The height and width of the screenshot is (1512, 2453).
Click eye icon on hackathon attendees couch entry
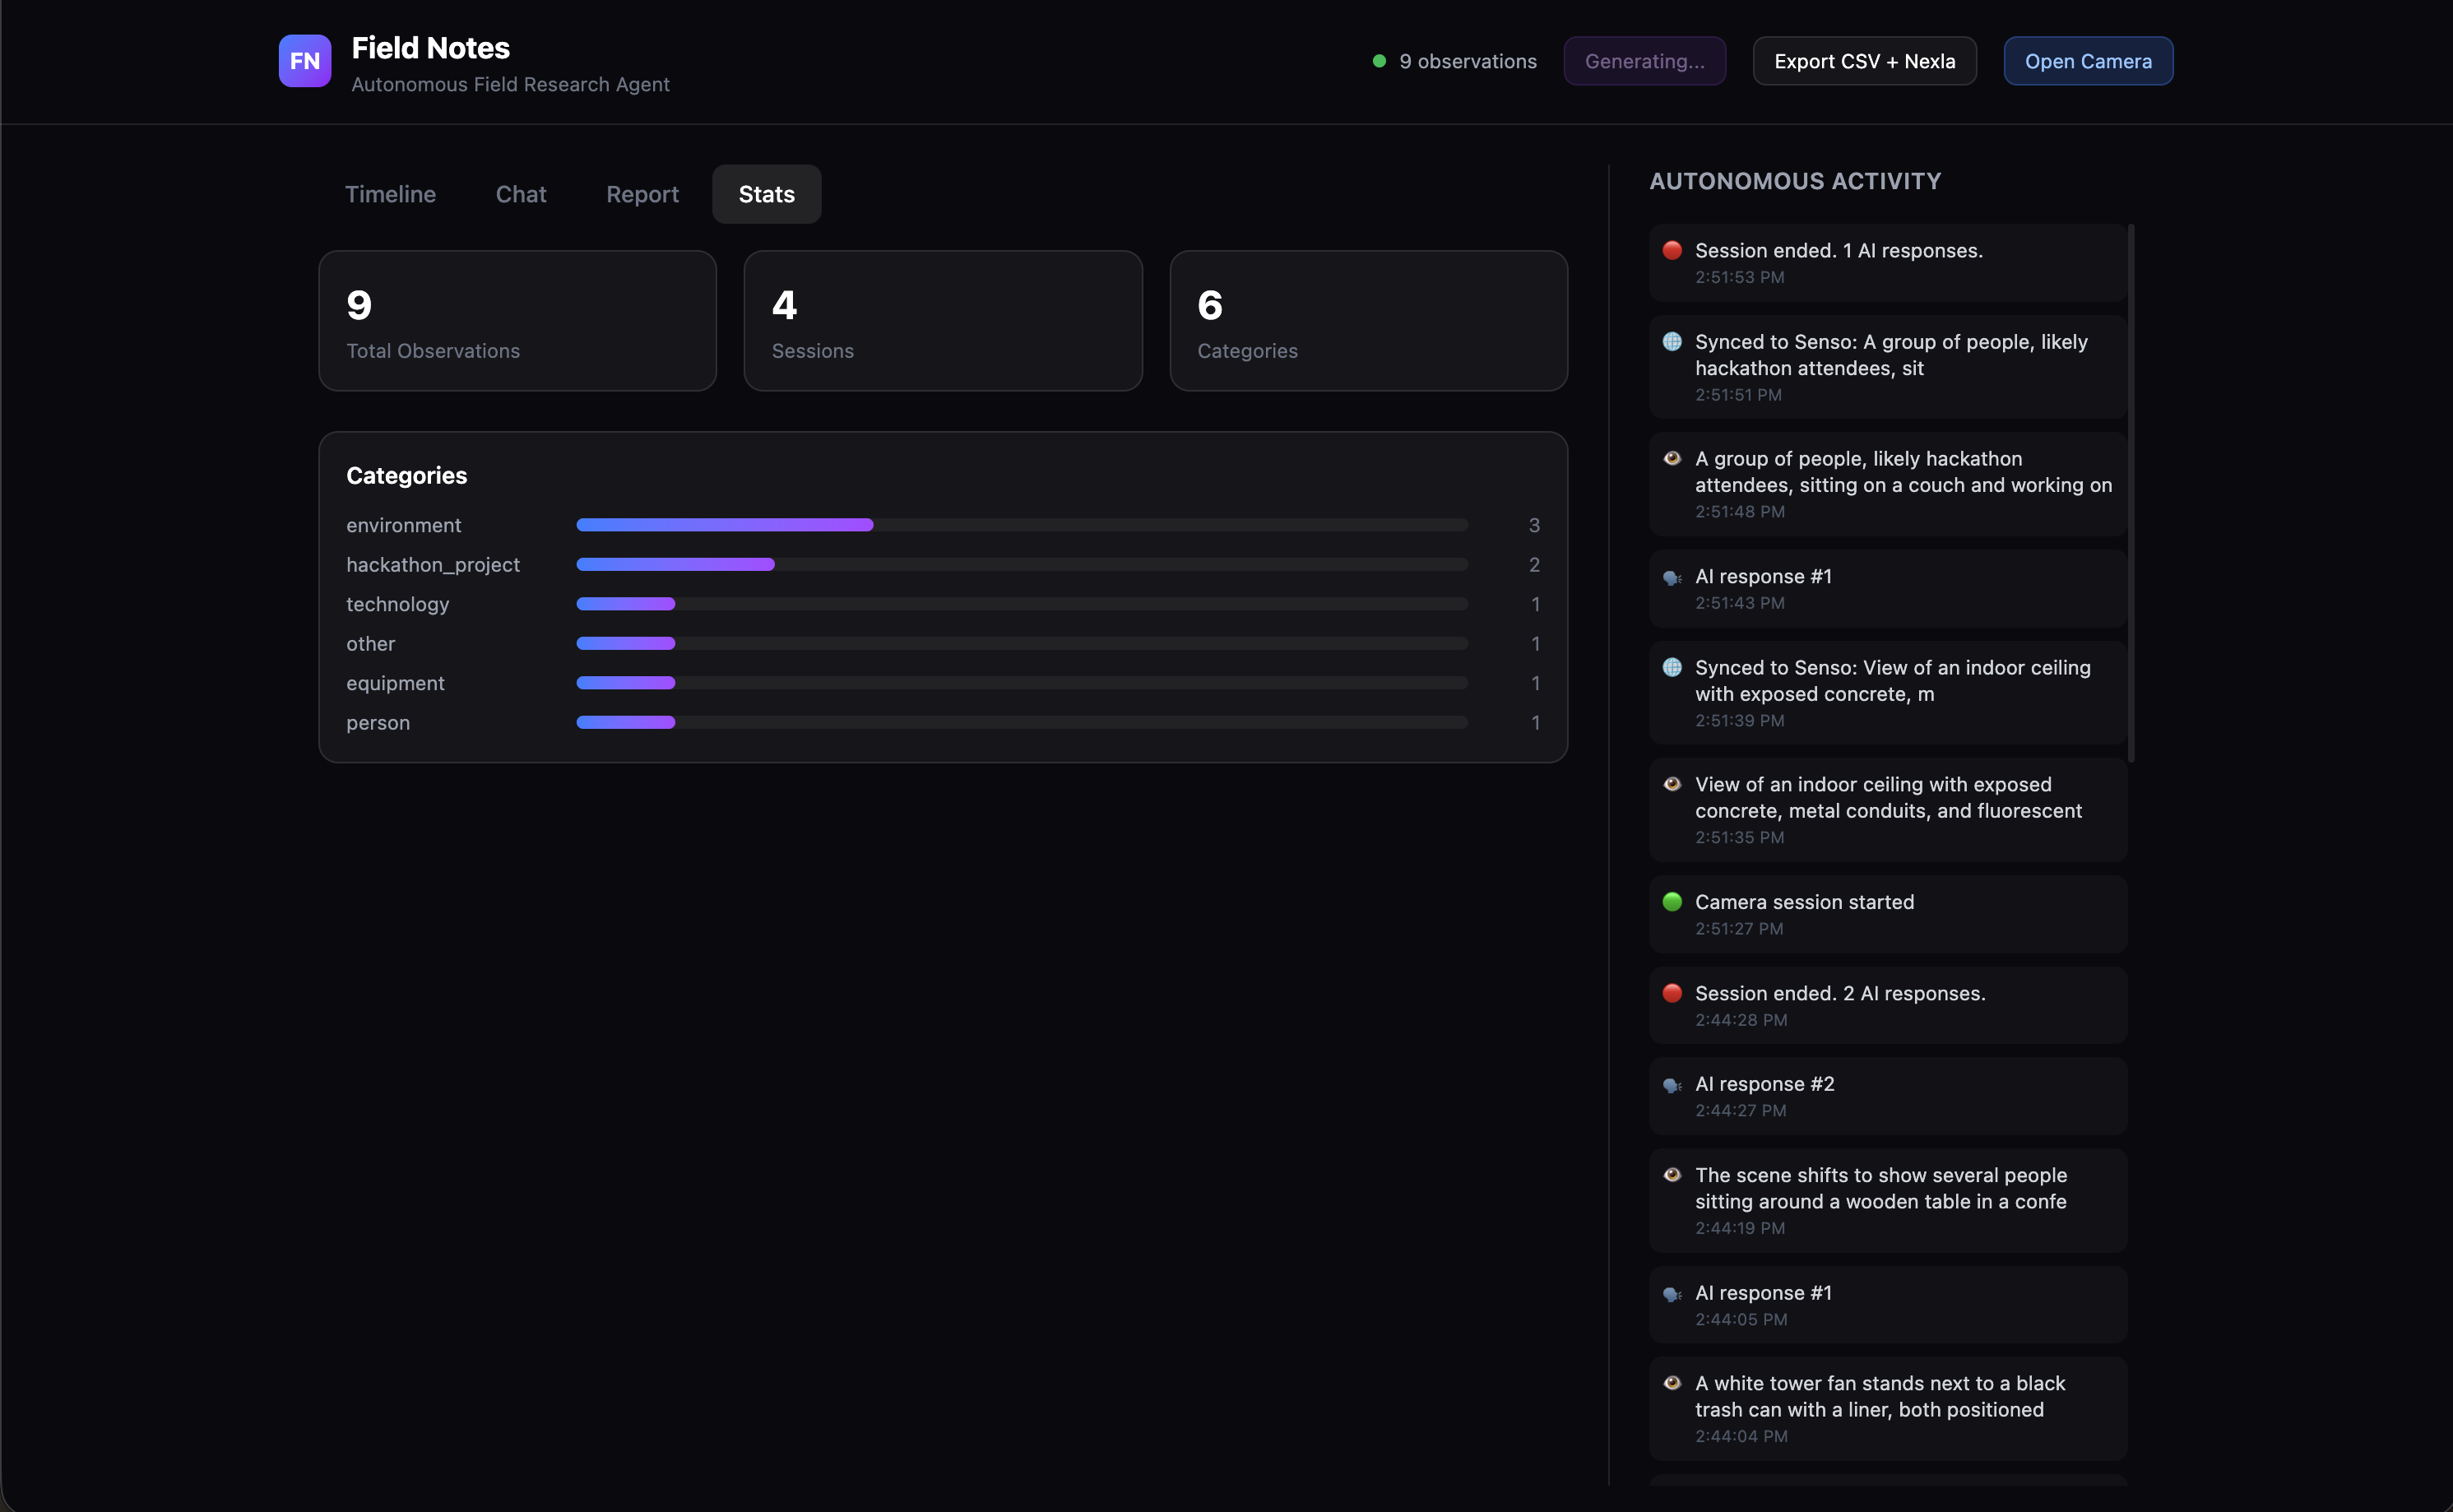[x=1671, y=459]
